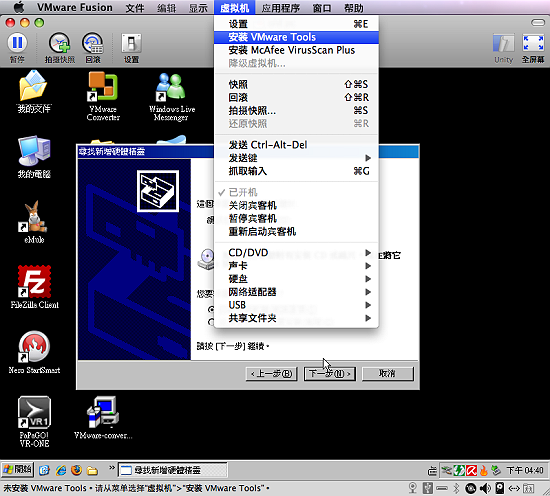The image size is (550, 496).
Task: Select 安装 McAfee VirusScan Plus menu item
Action: [x=296, y=50]
